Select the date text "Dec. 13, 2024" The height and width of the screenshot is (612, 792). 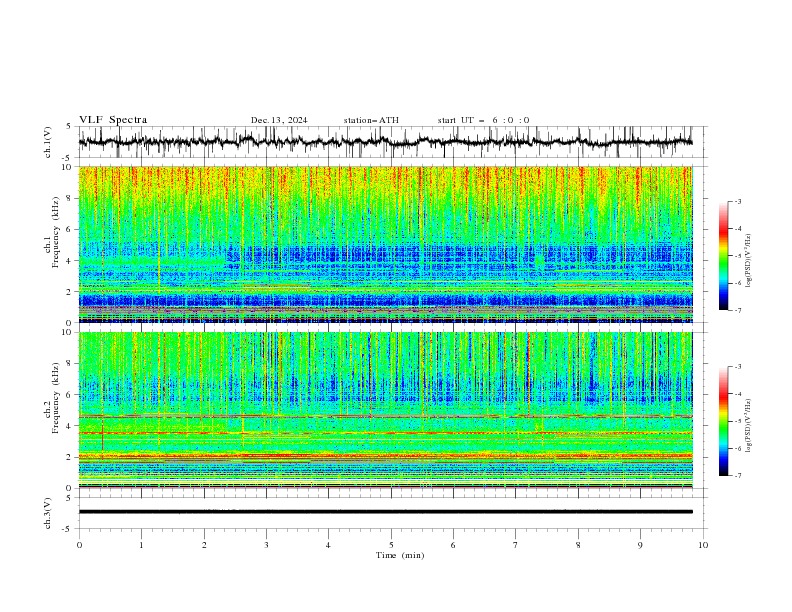[279, 120]
